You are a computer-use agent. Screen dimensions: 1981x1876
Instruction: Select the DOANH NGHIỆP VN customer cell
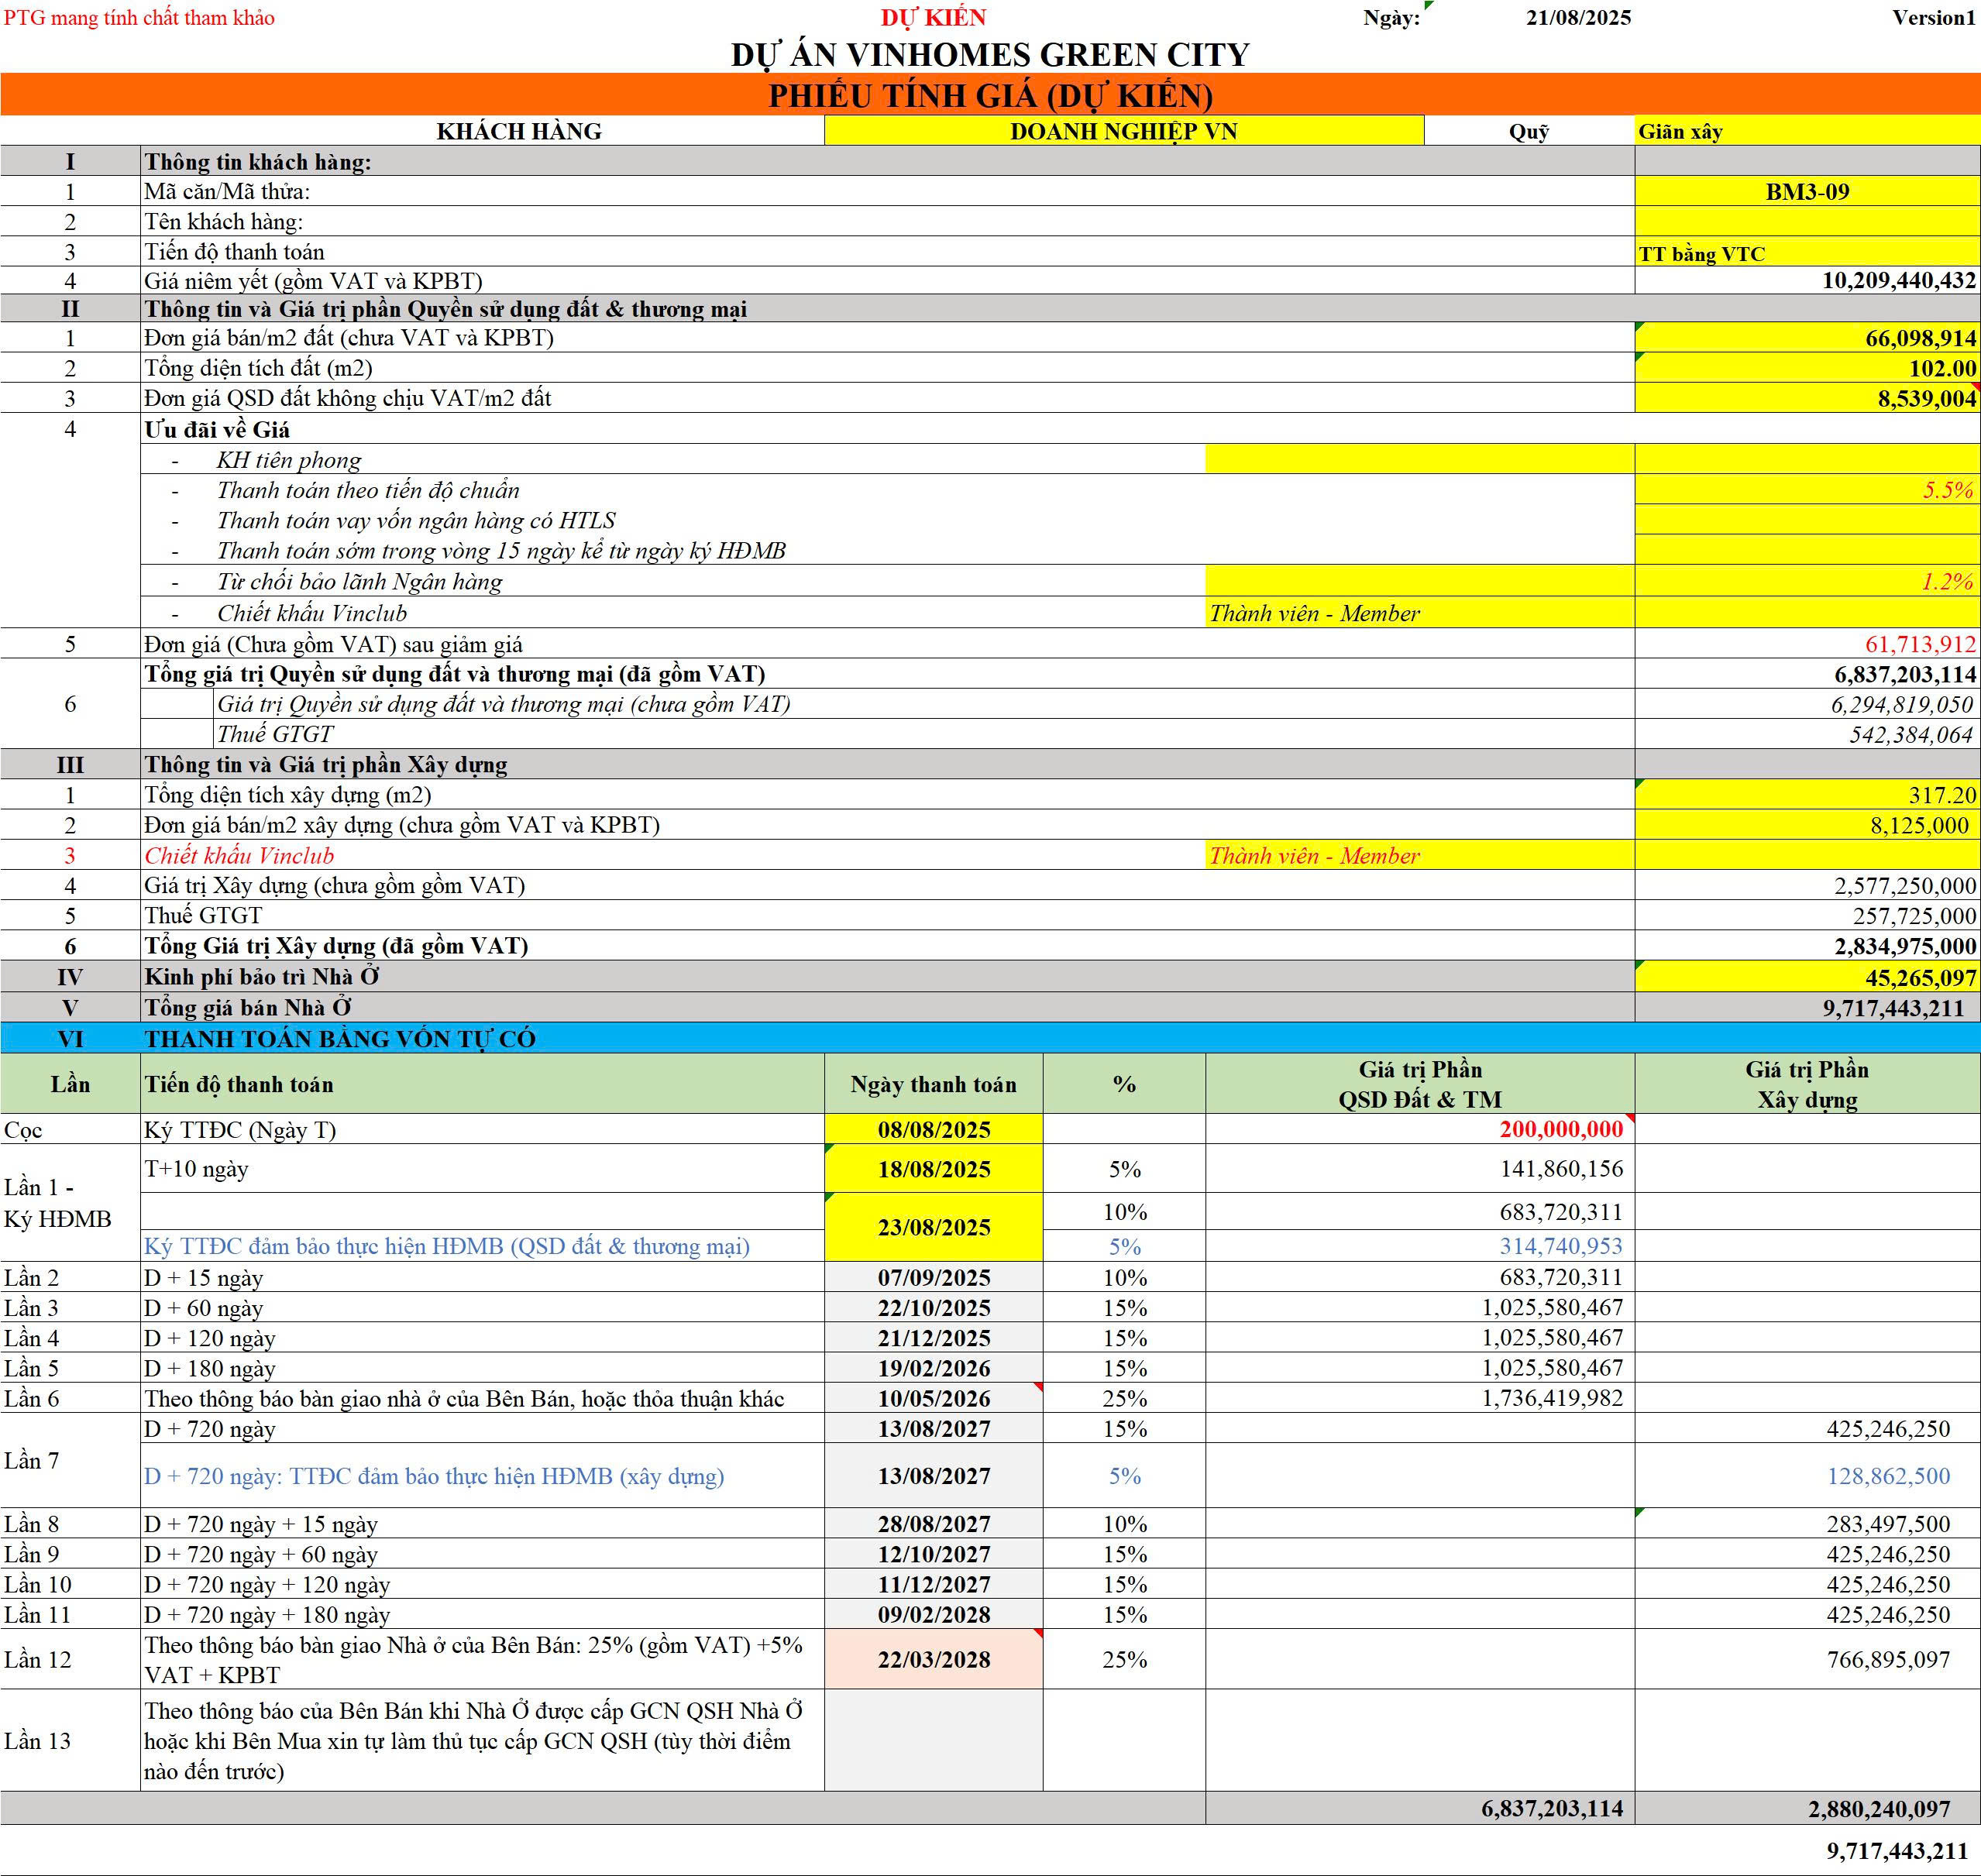click(1124, 131)
